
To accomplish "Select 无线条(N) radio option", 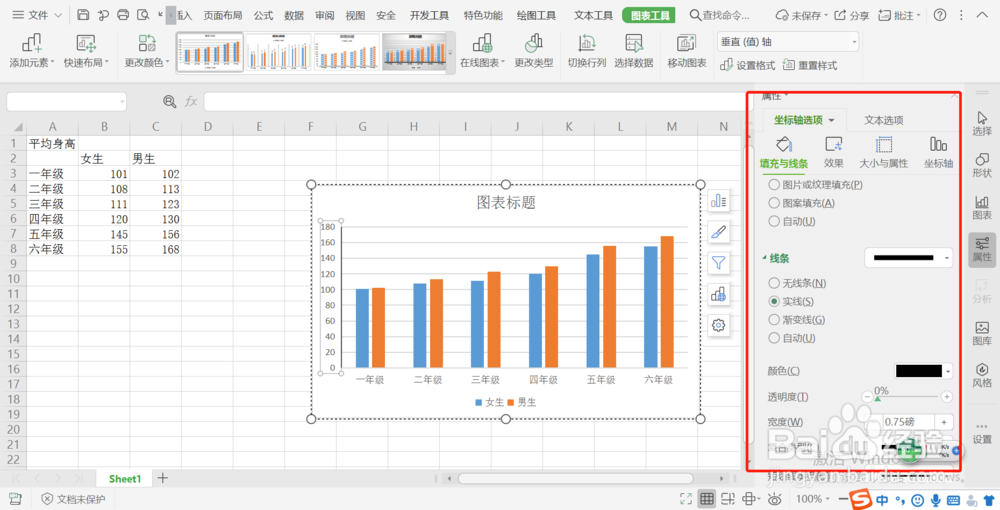I will pyautogui.click(x=797, y=282).
